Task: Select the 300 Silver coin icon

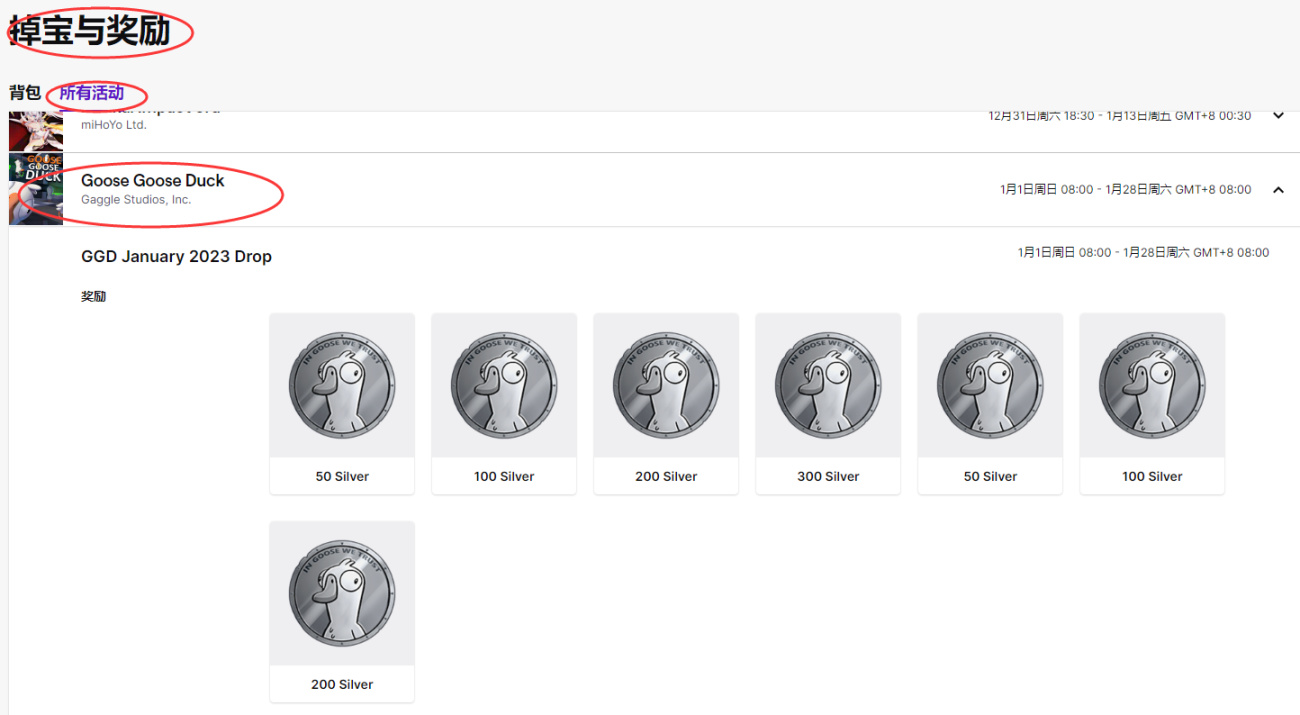Action: click(828, 385)
